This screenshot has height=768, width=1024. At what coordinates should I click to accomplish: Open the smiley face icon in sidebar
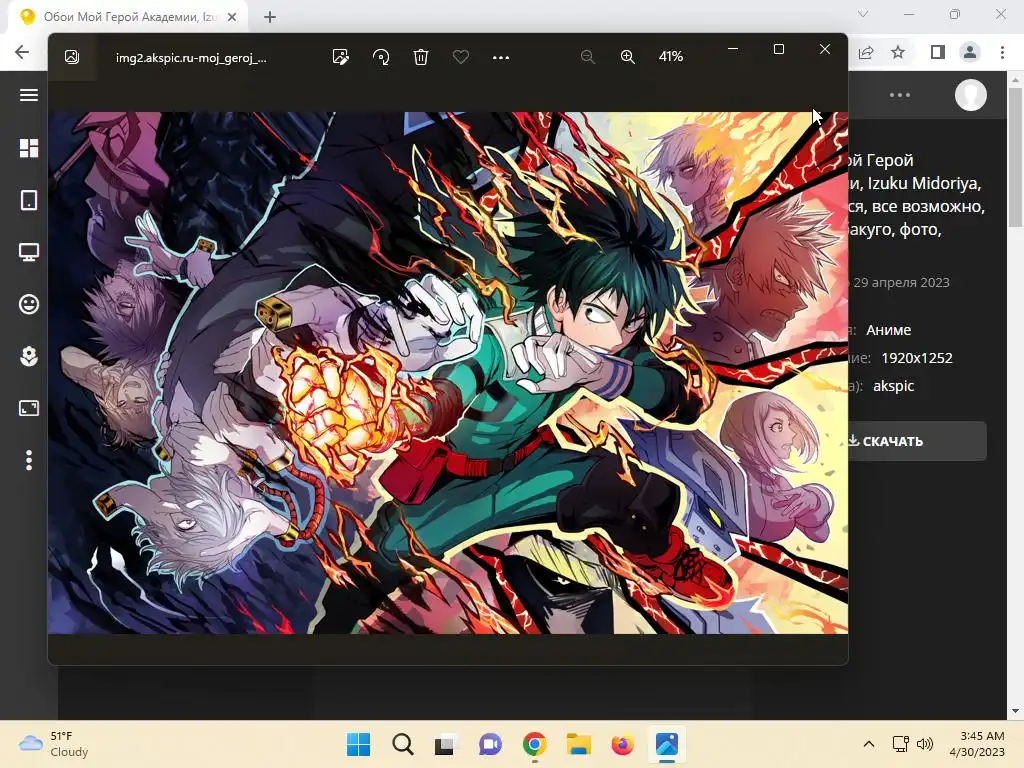click(x=29, y=304)
